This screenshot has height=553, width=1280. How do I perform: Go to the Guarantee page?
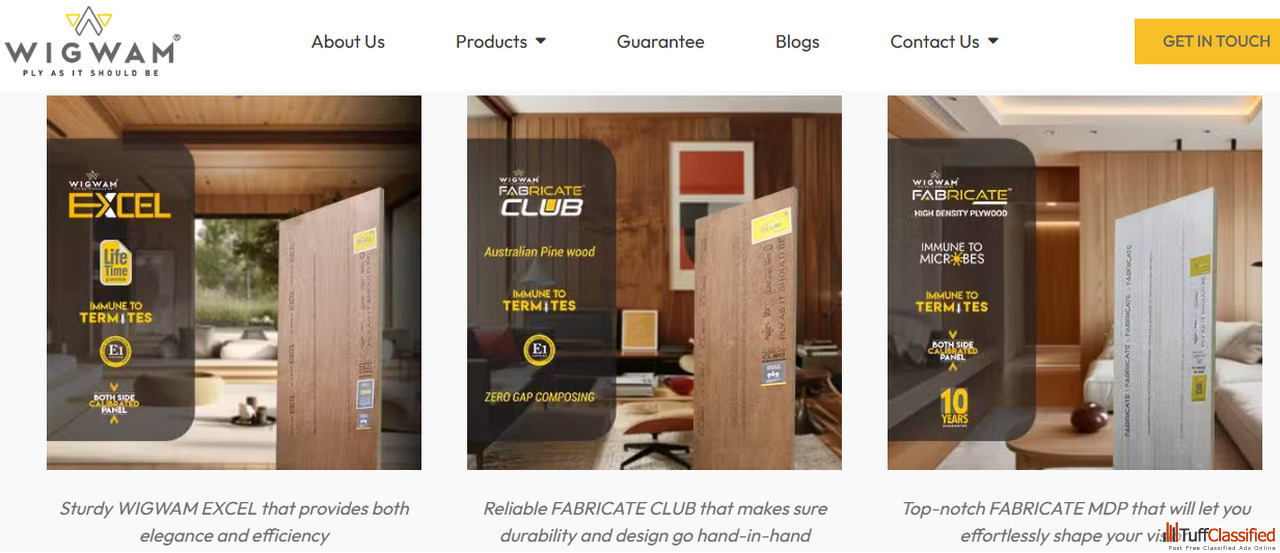660,42
